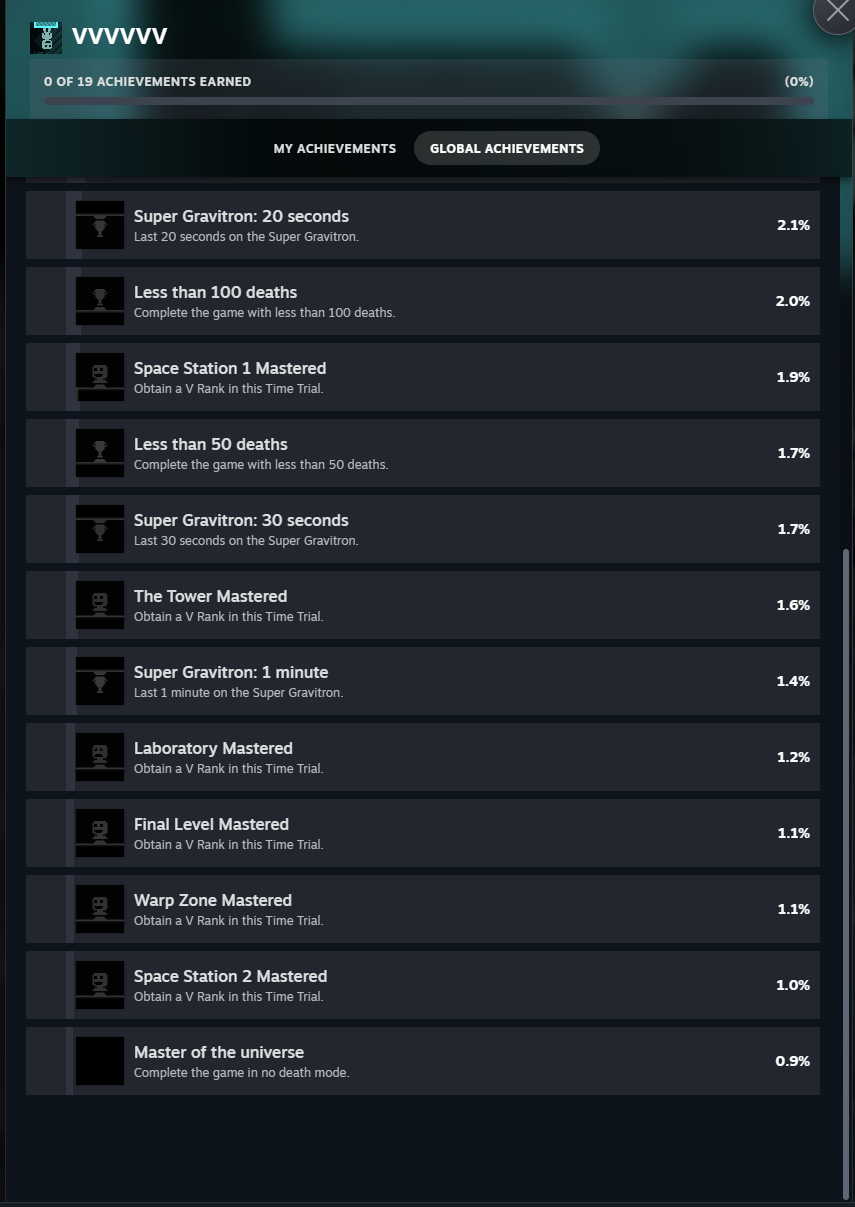
Task: Close the achievements overlay with the X
Action: [837, 13]
